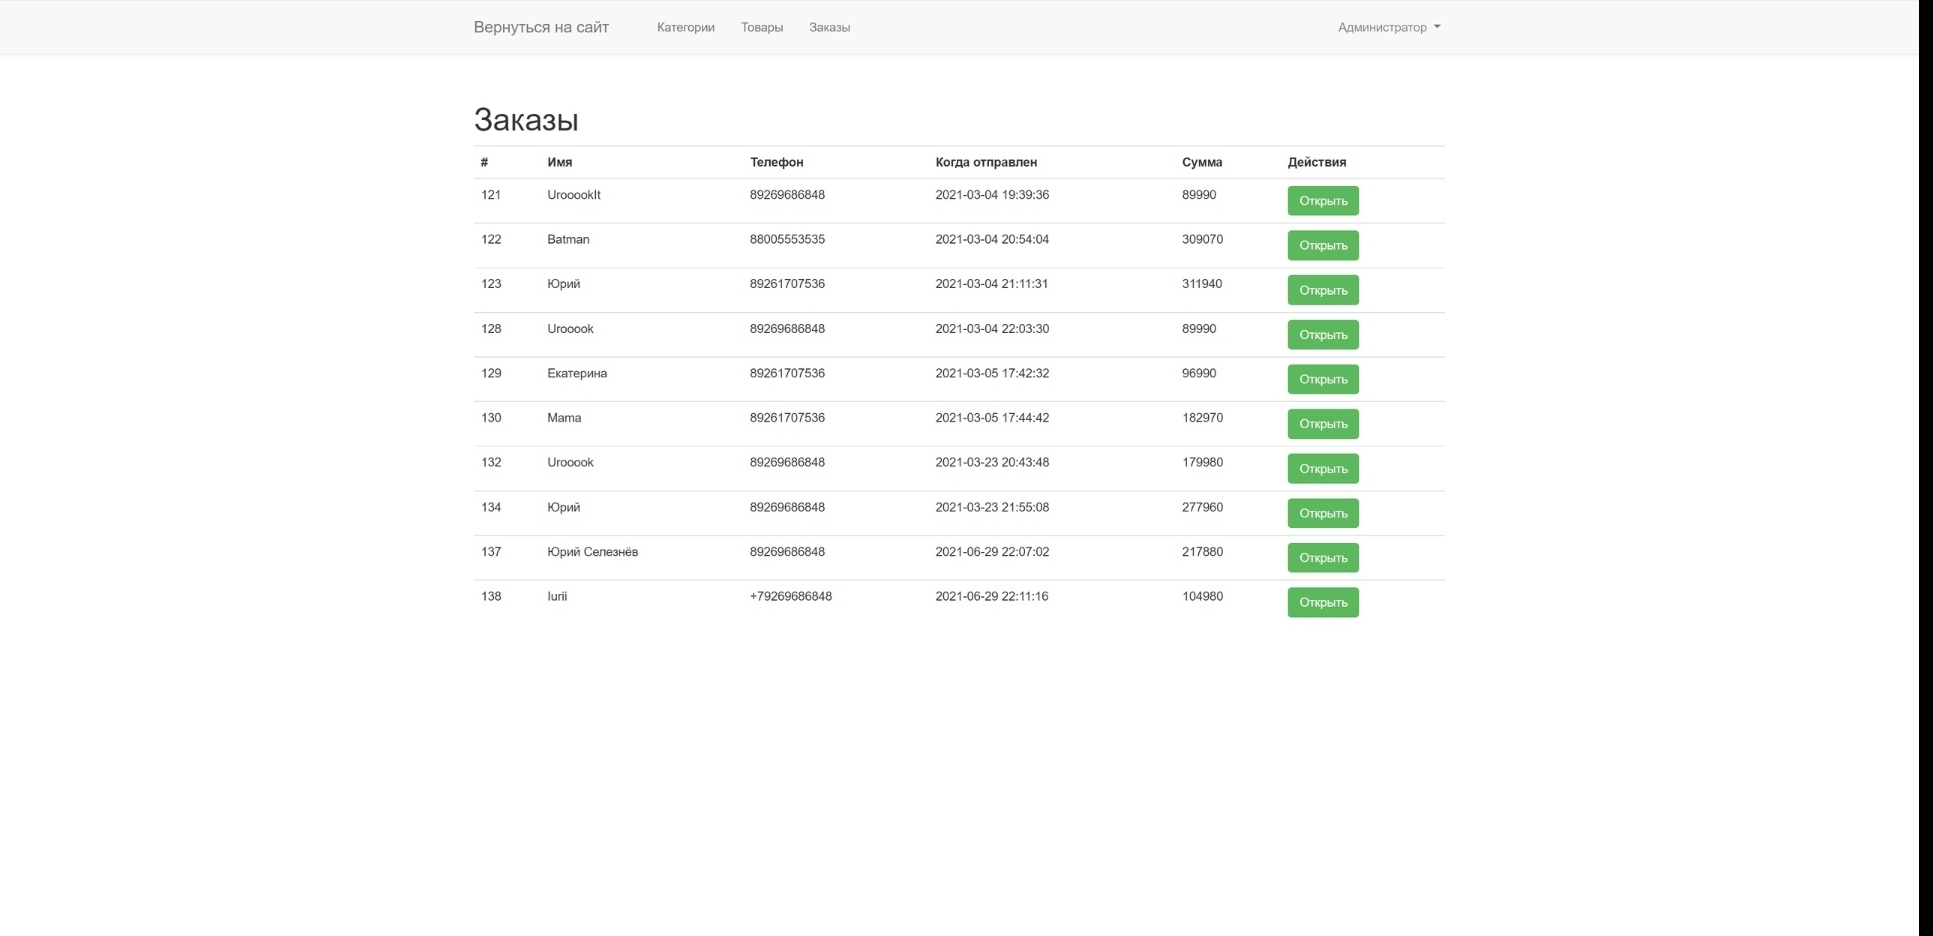Click the Когда отправлен column header
The width and height of the screenshot is (1933, 936).
pos(986,162)
